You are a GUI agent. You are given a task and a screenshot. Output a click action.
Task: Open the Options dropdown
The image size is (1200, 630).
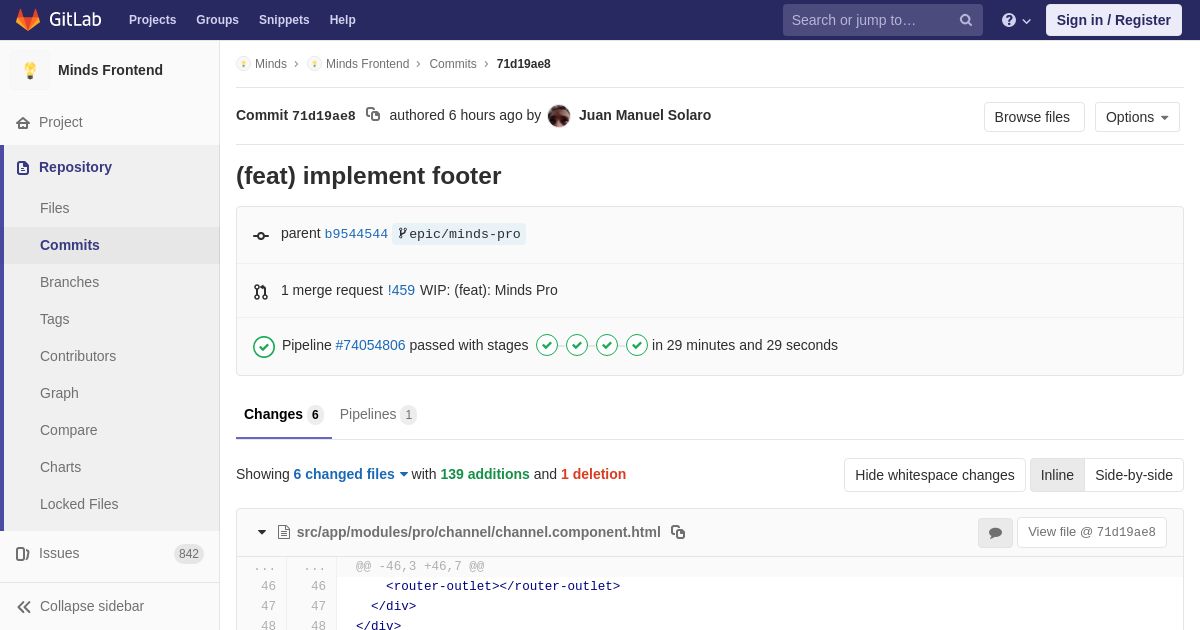coord(1137,117)
